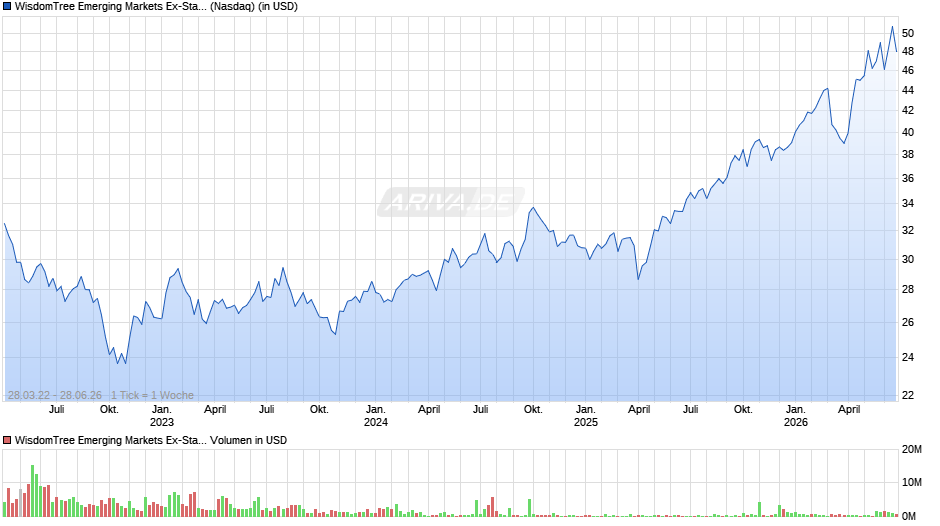Click the Jan. label above 2026
940x526 pixels.
pos(796,410)
